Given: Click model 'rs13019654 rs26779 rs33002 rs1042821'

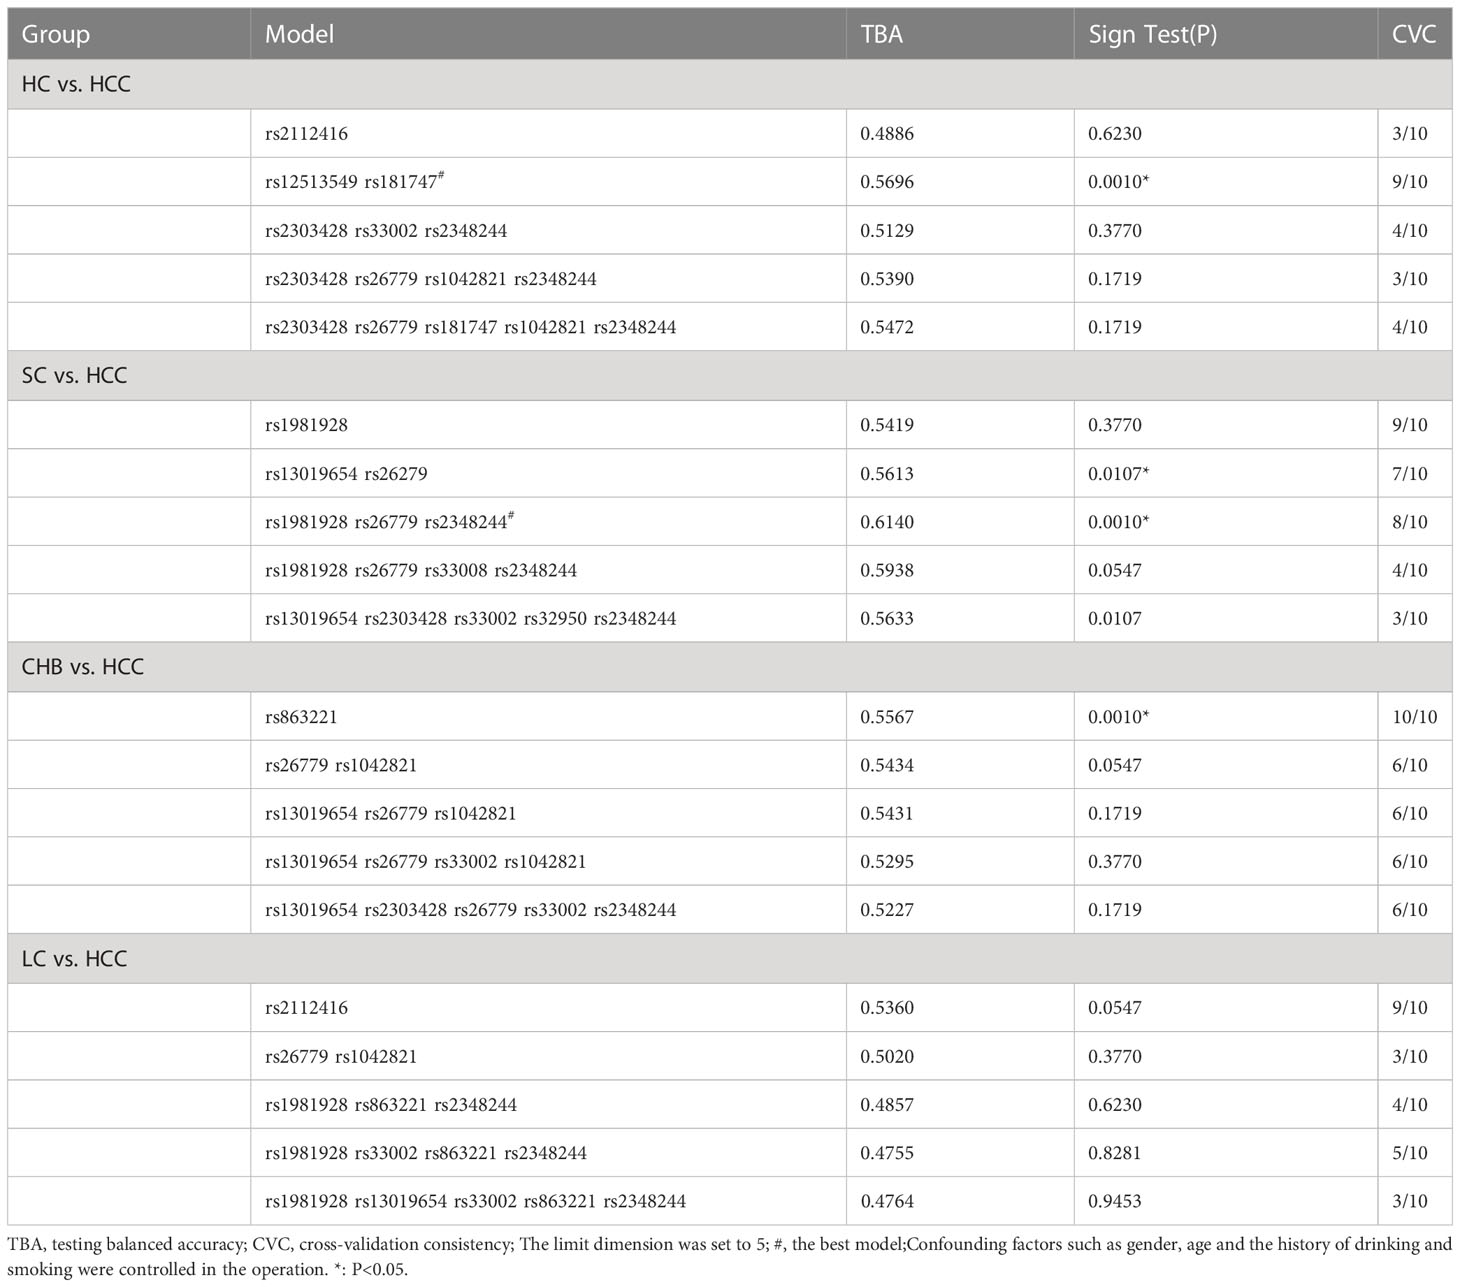Looking at the screenshot, I should [x=426, y=861].
